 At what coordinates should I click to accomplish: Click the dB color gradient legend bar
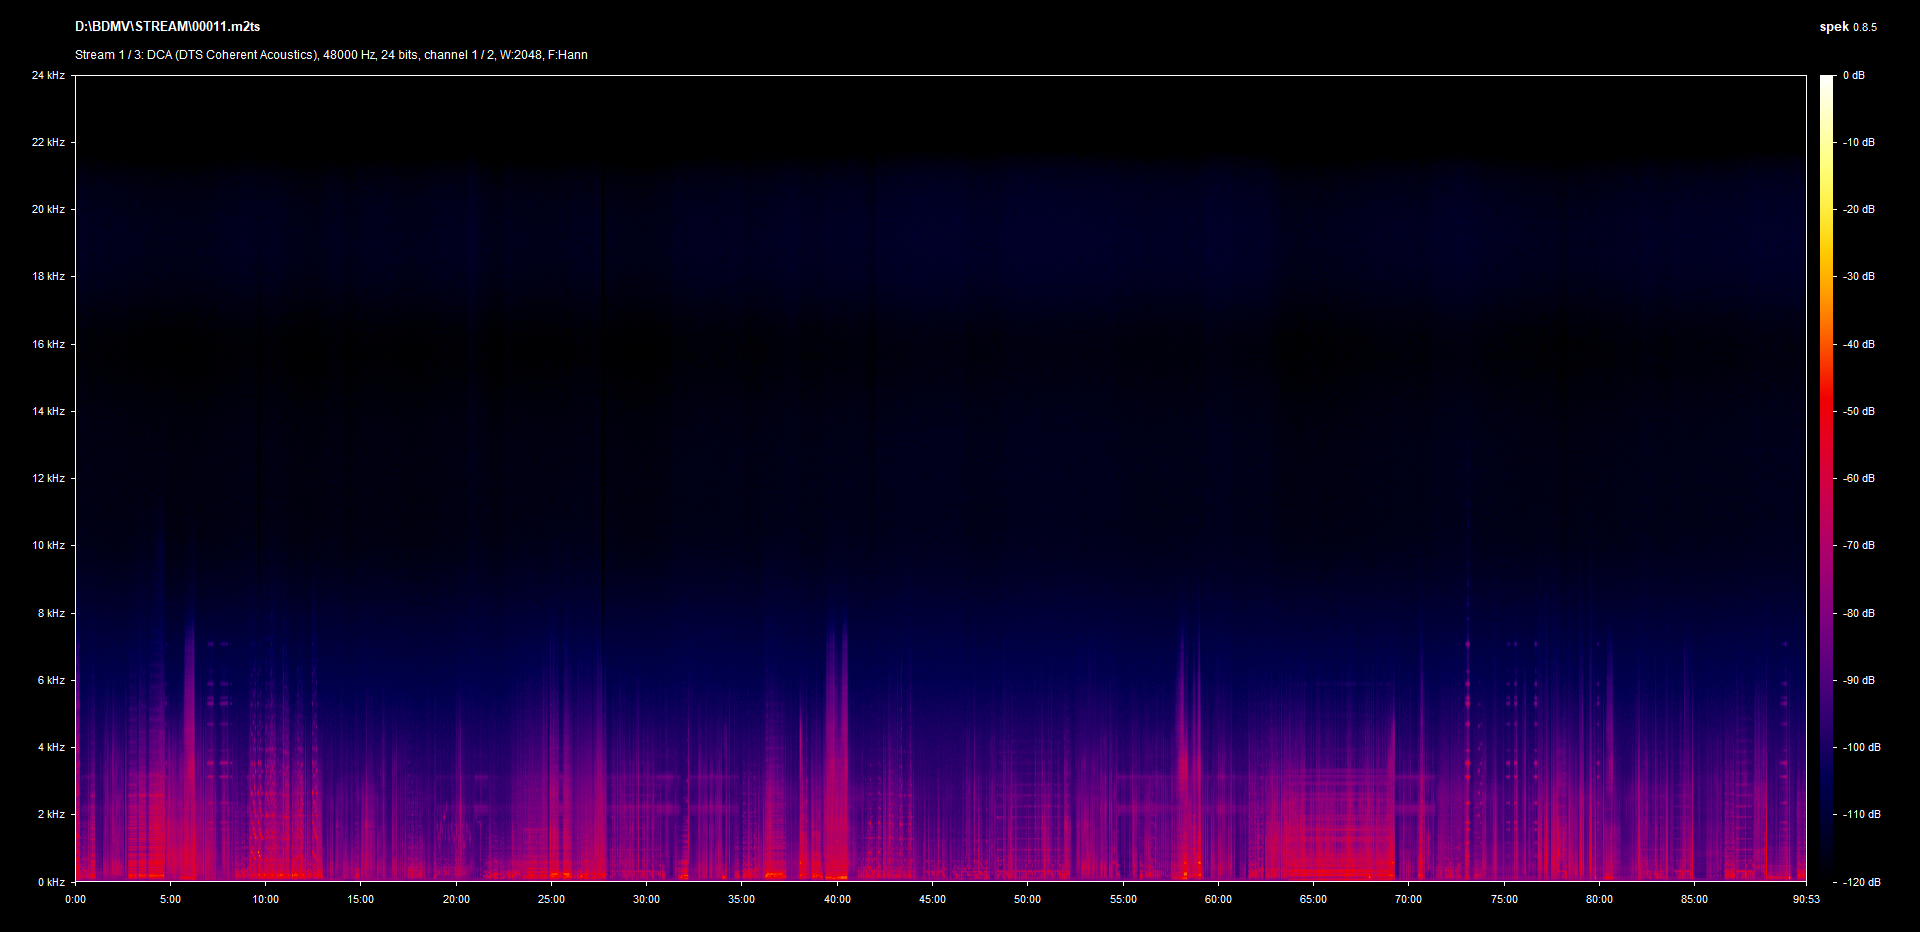click(1827, 478)
